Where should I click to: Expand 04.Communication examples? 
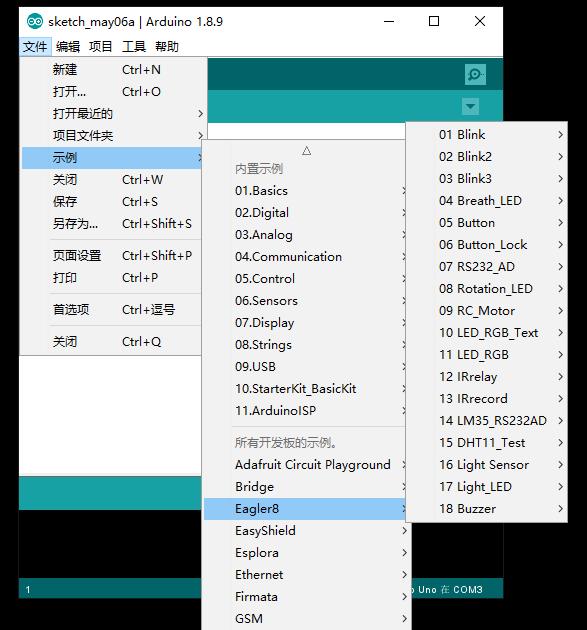coord(305,257)
